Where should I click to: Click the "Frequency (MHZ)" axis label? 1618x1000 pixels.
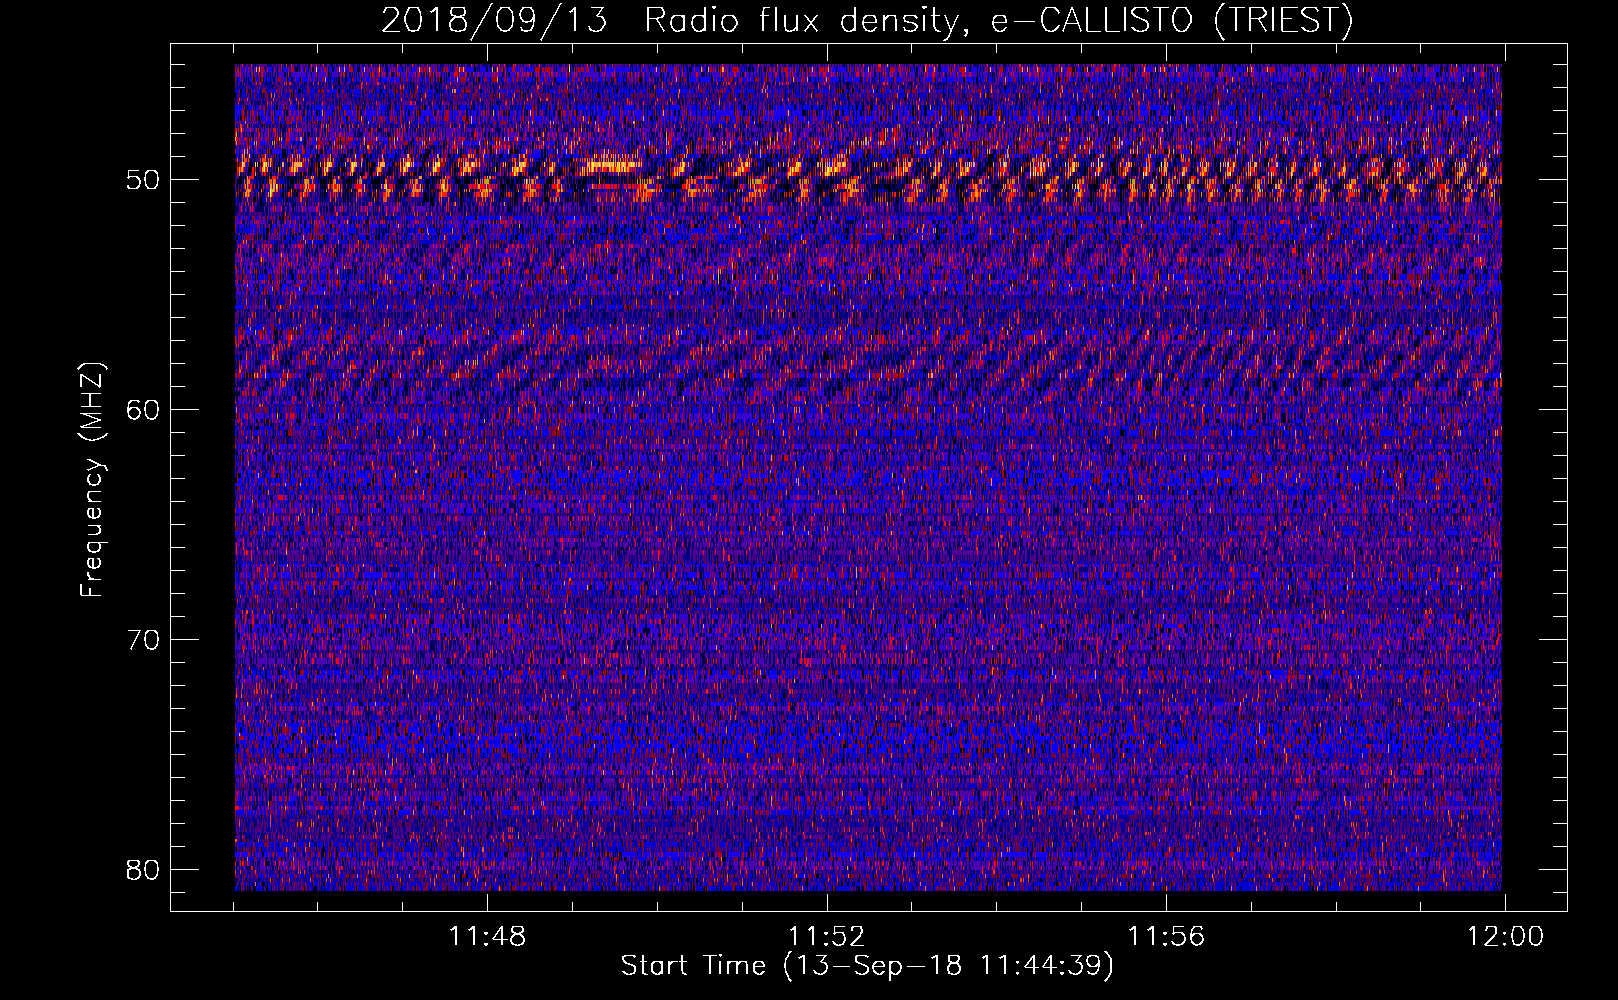coord(92,479)
